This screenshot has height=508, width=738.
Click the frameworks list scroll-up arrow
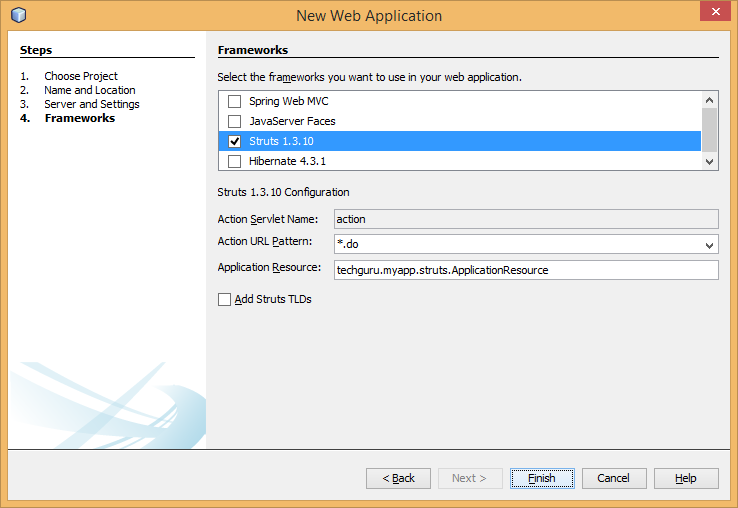click(709, 100)
